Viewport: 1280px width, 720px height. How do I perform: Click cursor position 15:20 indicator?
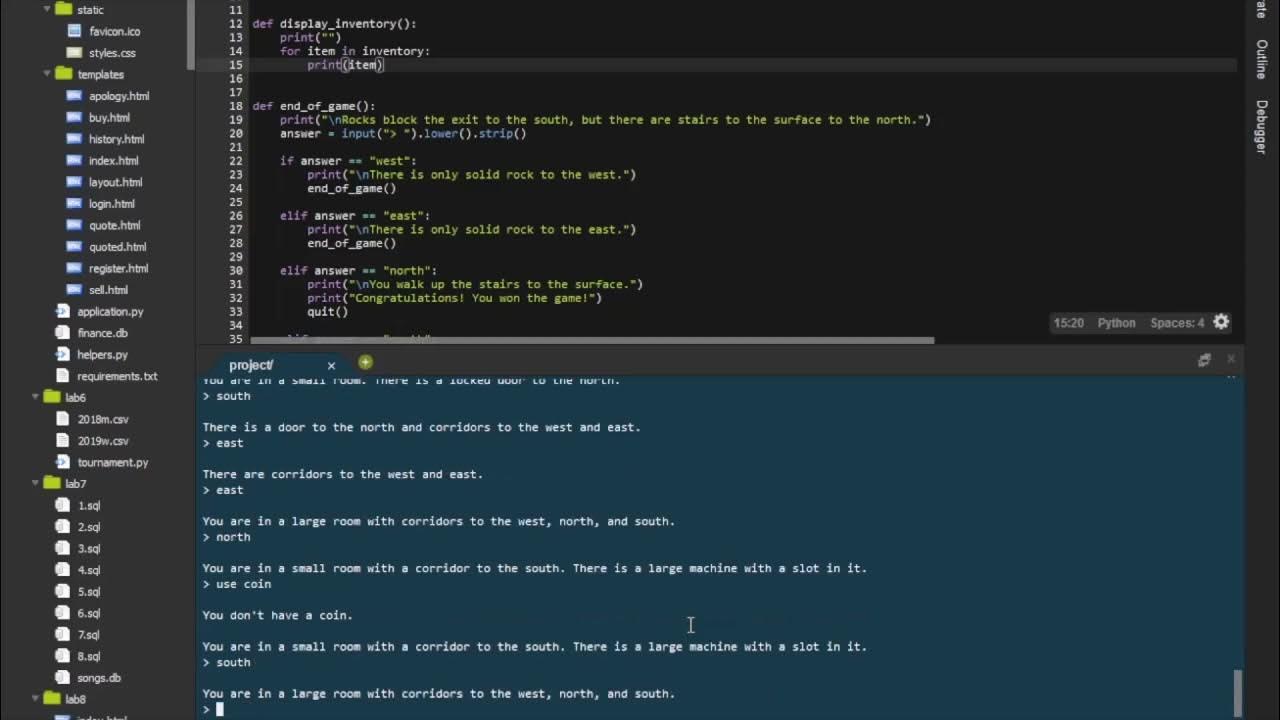(1068, 323)
